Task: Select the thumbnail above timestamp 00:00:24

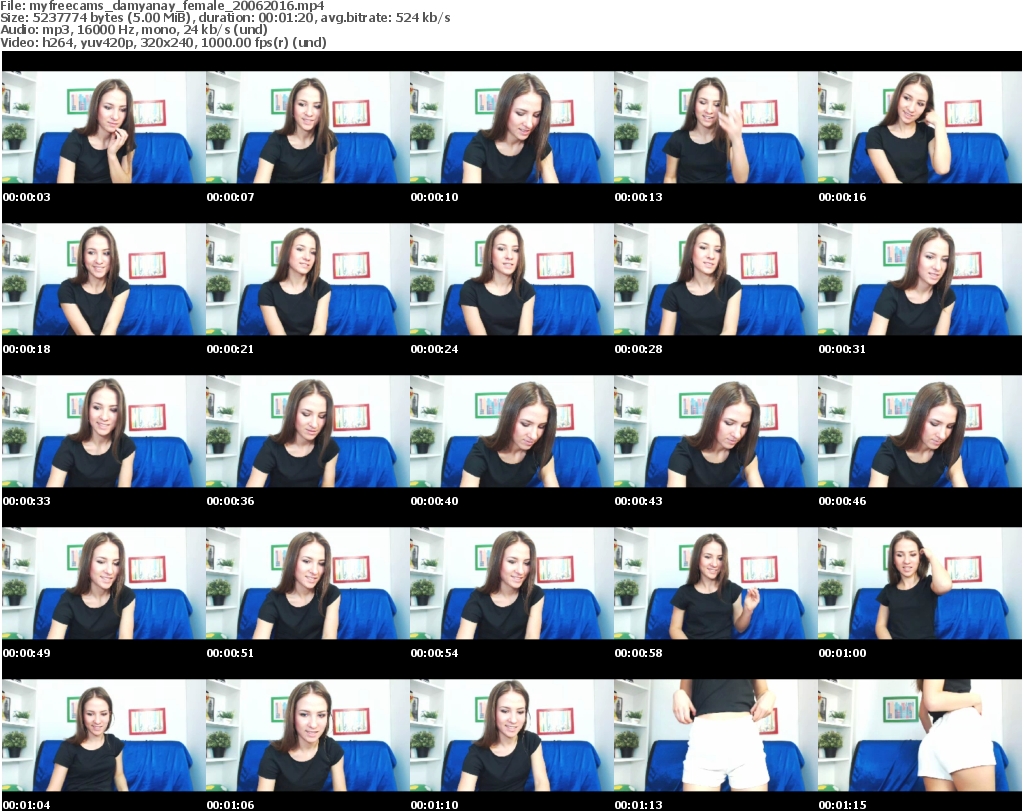Action: (x=512, y=279)
